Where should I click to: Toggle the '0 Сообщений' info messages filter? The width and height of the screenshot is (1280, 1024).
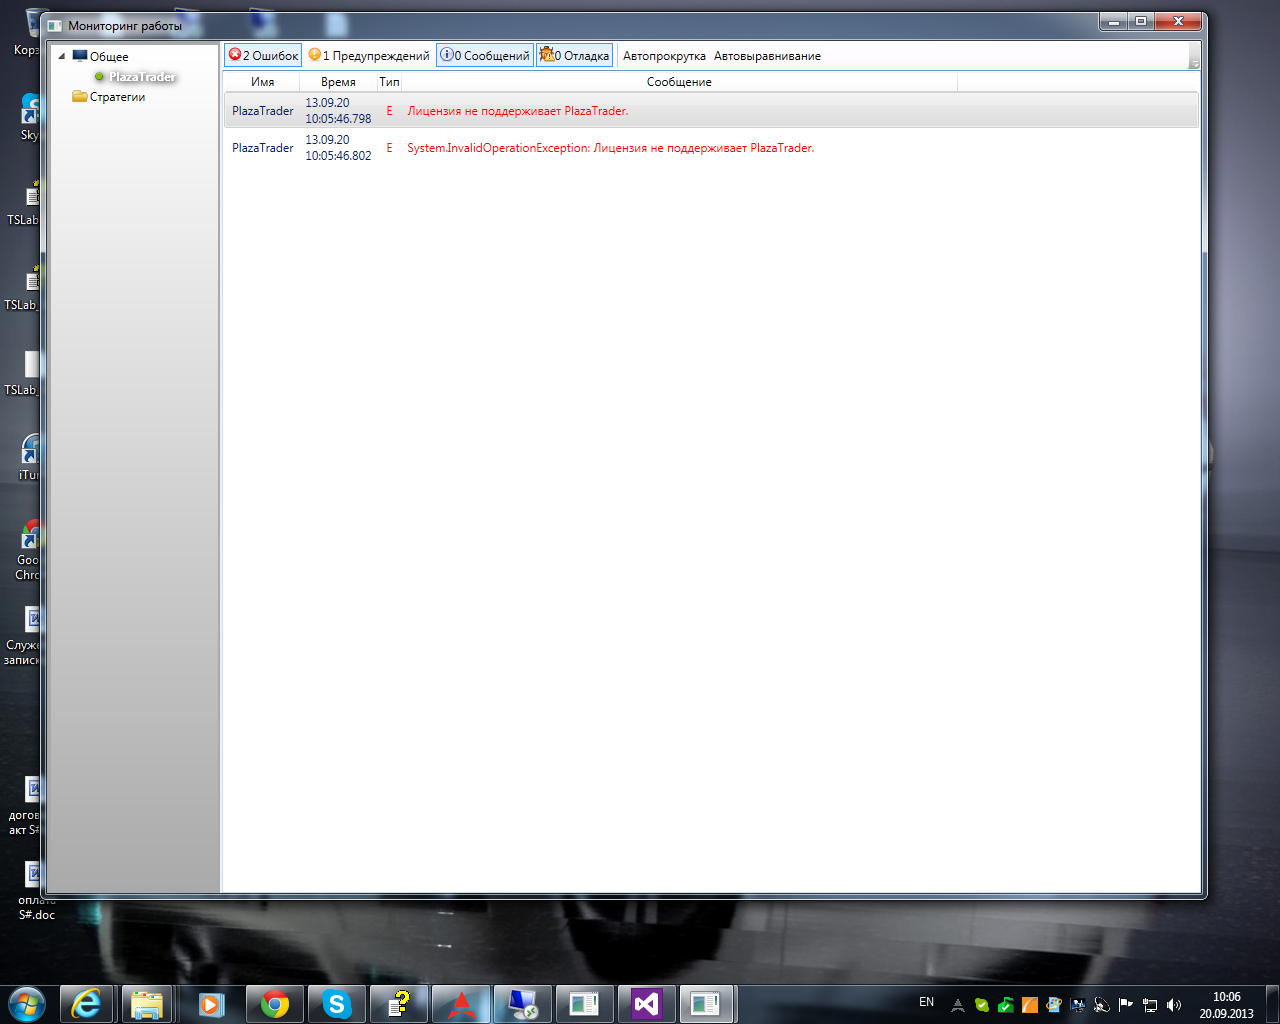coord(485,55)
